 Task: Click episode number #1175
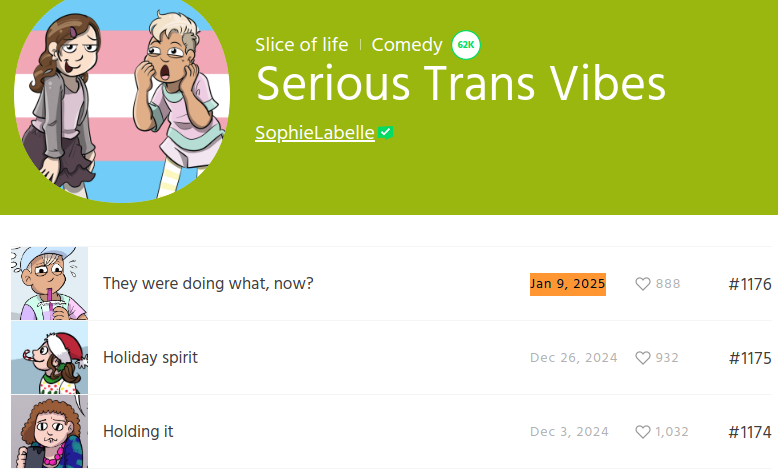(x=750, y=358)
